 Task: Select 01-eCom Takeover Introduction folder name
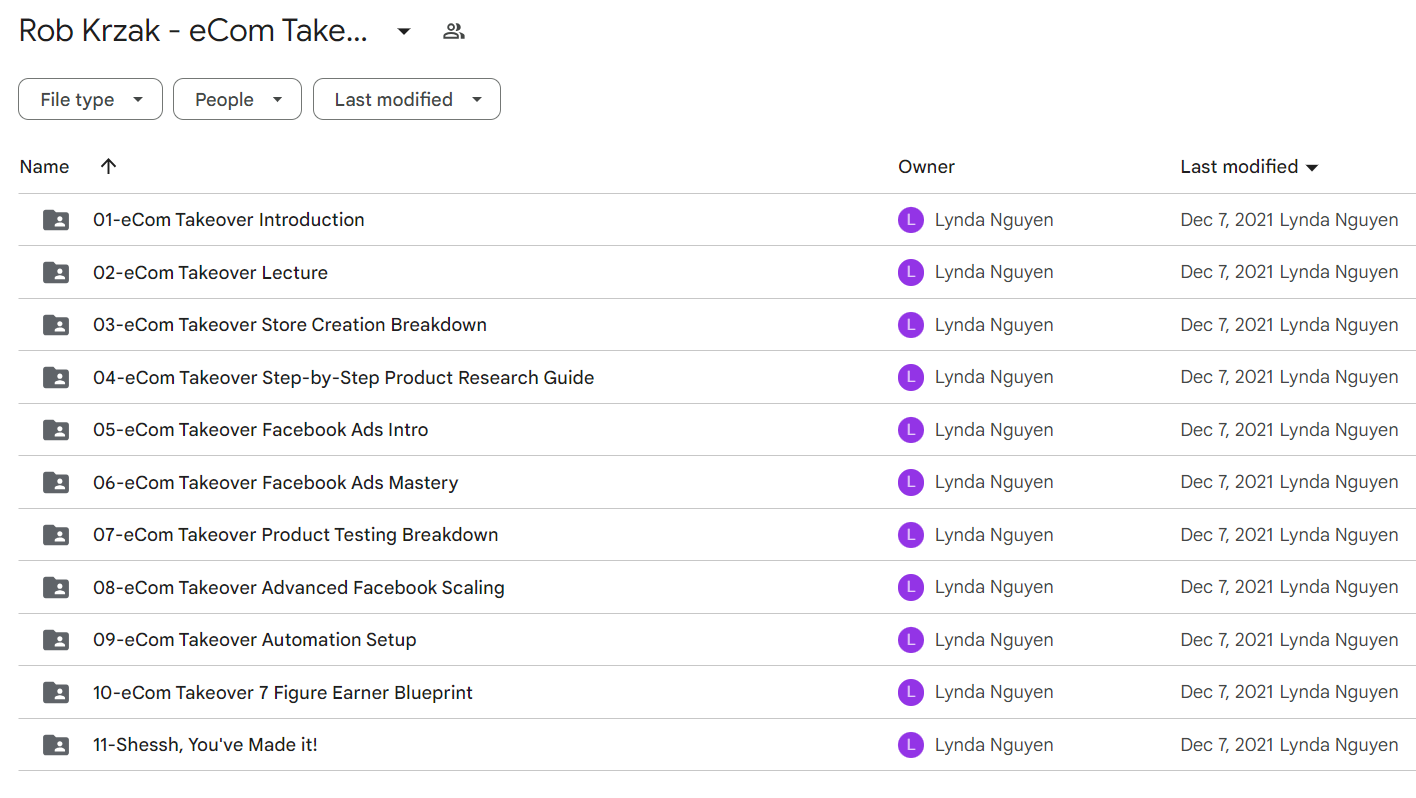click(229, 220)
